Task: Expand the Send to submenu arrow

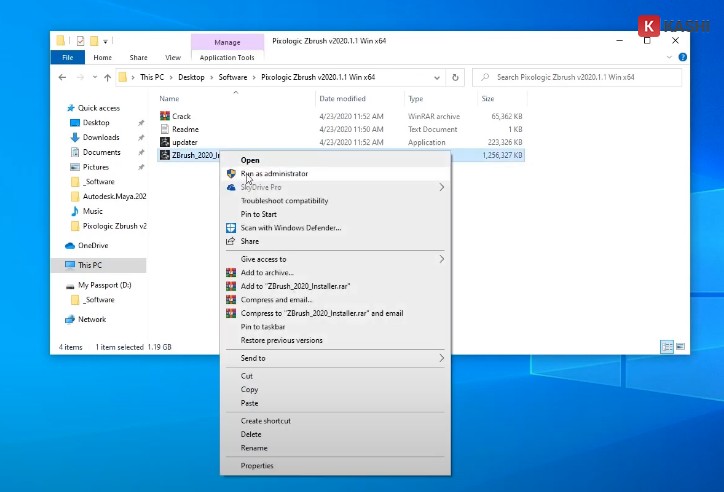Action: coord(442,358)
